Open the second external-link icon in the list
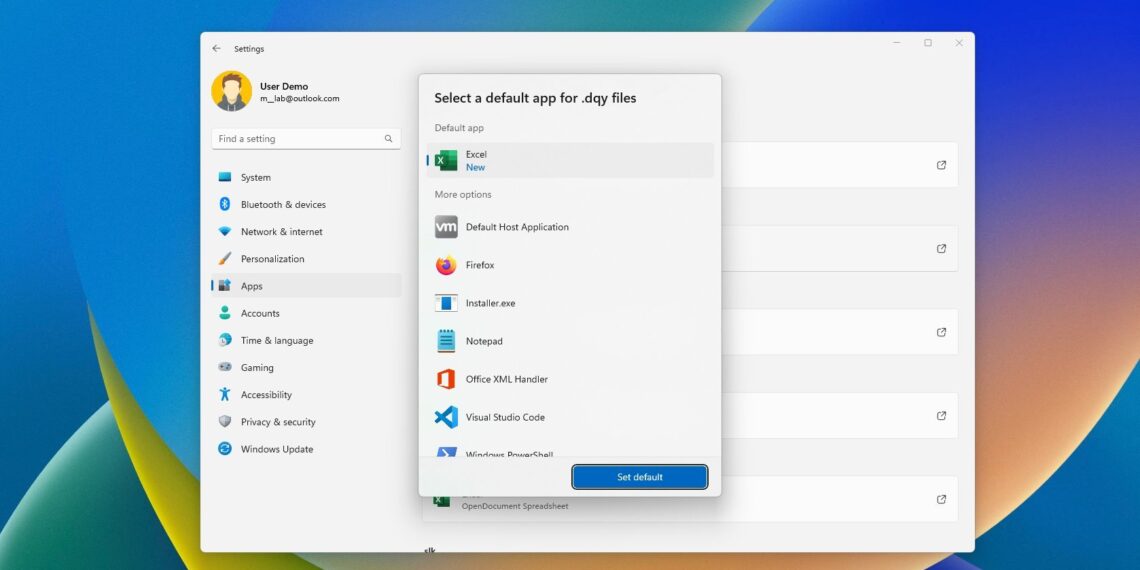 point(942,249)
